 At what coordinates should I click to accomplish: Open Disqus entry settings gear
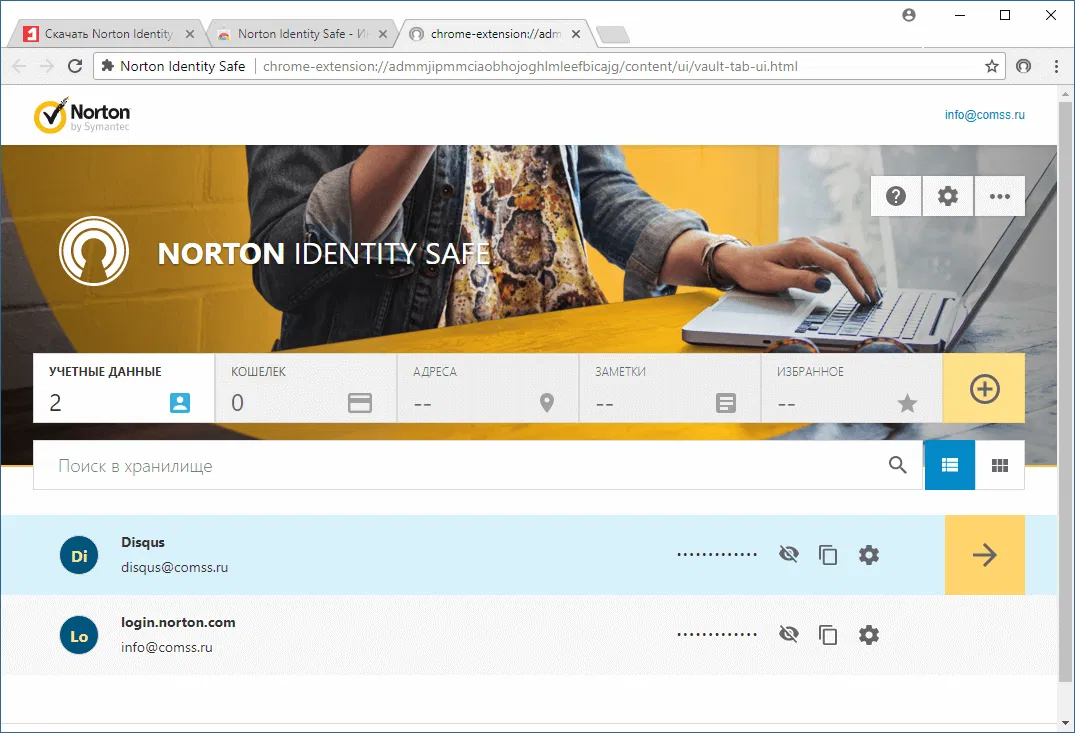pyautogui.click(x=869, y=555)
